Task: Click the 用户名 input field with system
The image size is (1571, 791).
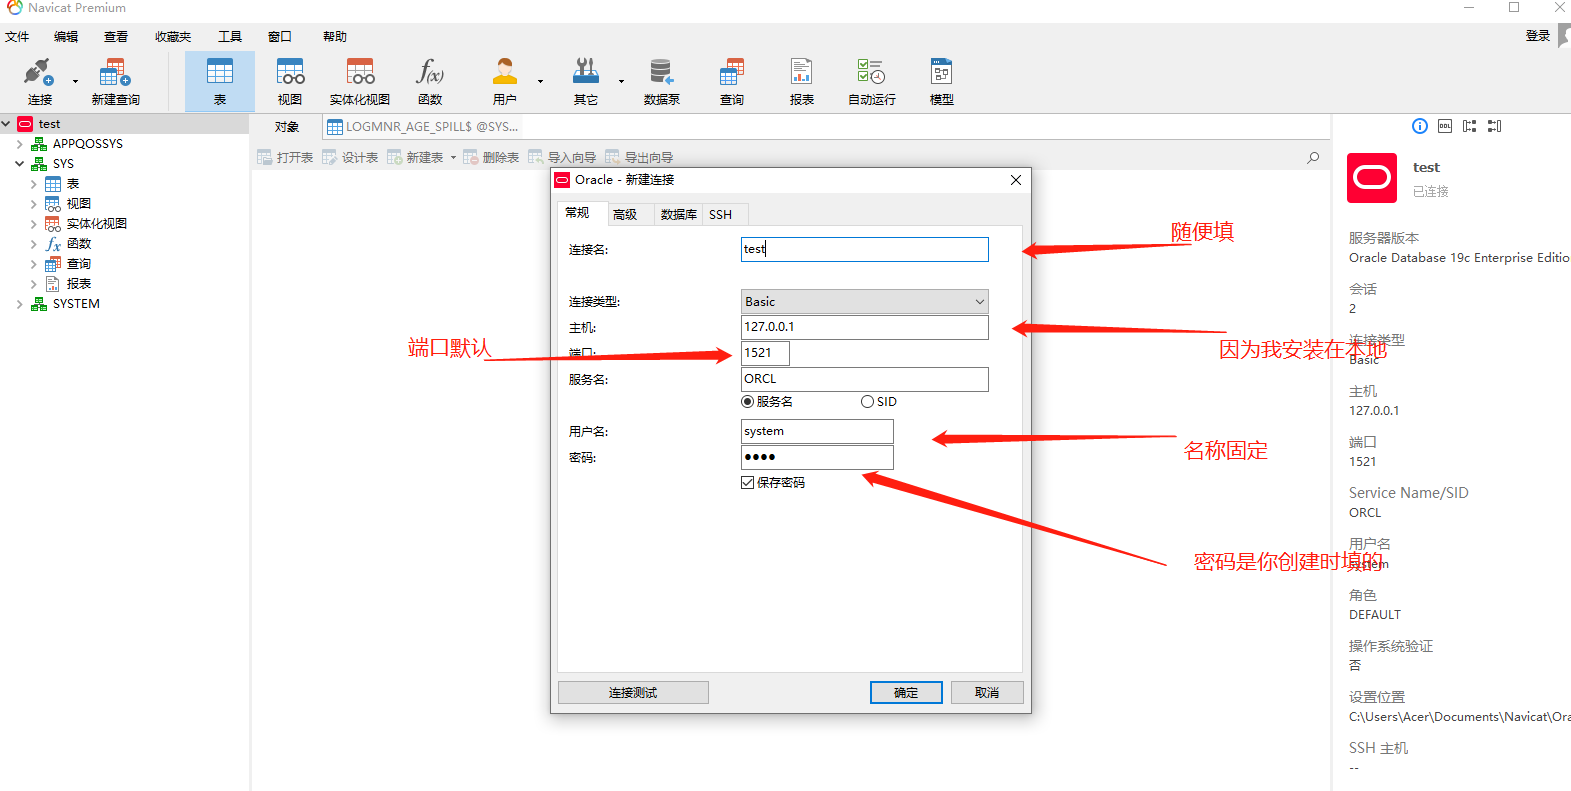Action: click(x=817, y=432)
